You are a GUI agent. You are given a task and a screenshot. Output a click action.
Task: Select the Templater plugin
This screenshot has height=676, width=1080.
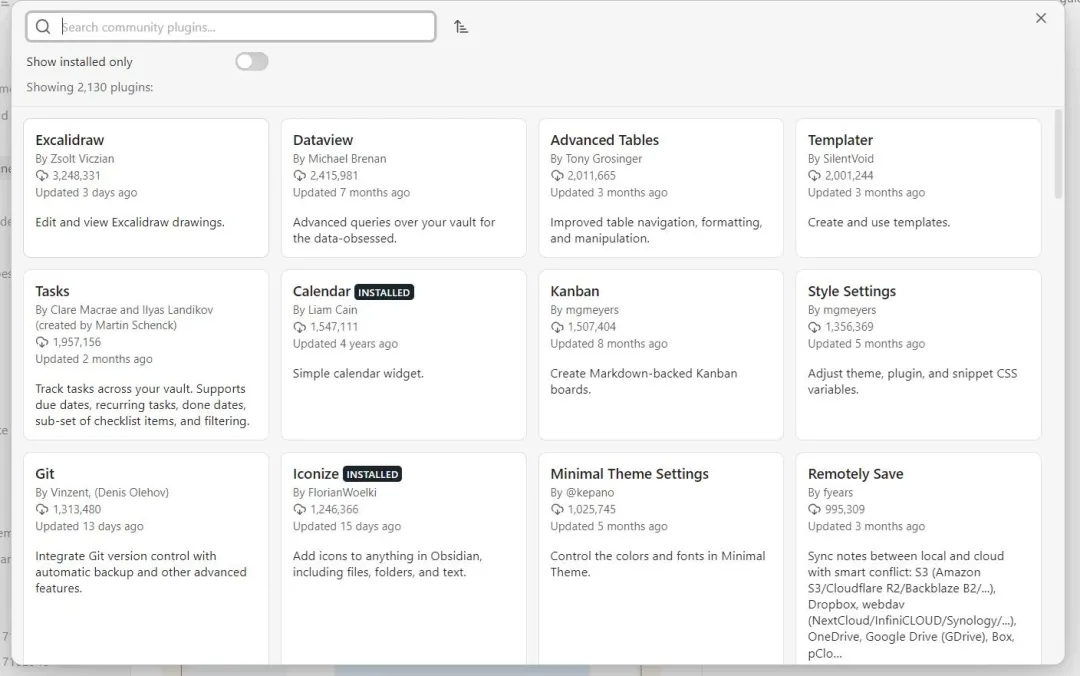(x=918, y=188)
